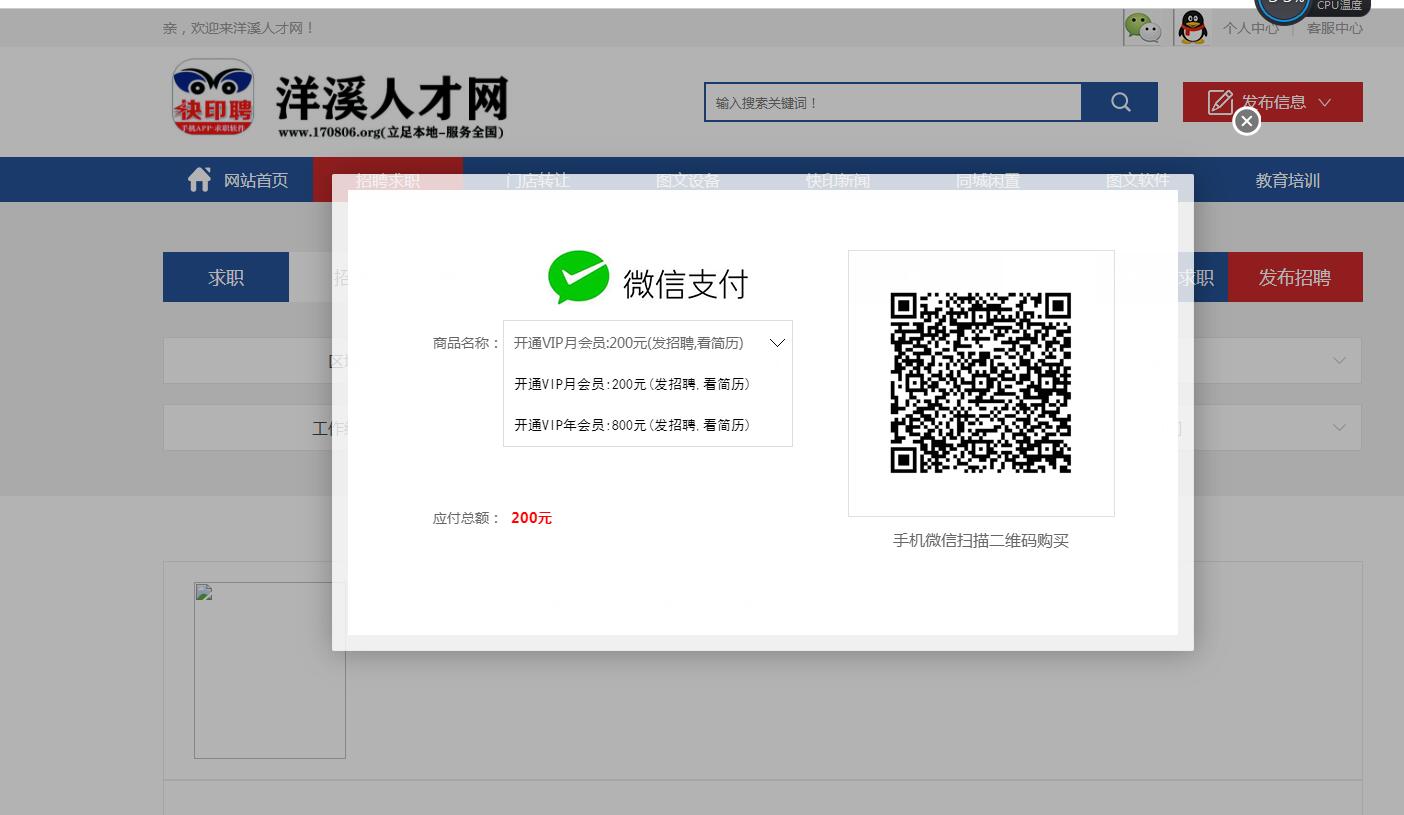This screenshot has height=815, width=1404.
Task: Click the WeChat payment QR code
Action: pos(981,383)
